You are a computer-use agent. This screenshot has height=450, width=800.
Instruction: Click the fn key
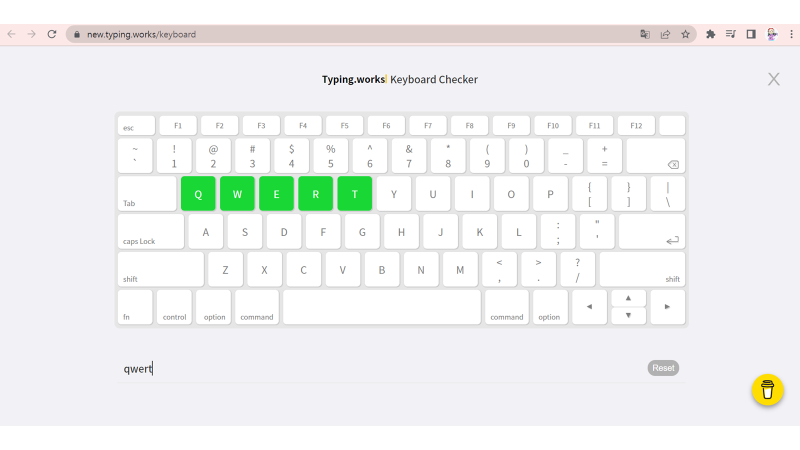click(135, 307)
